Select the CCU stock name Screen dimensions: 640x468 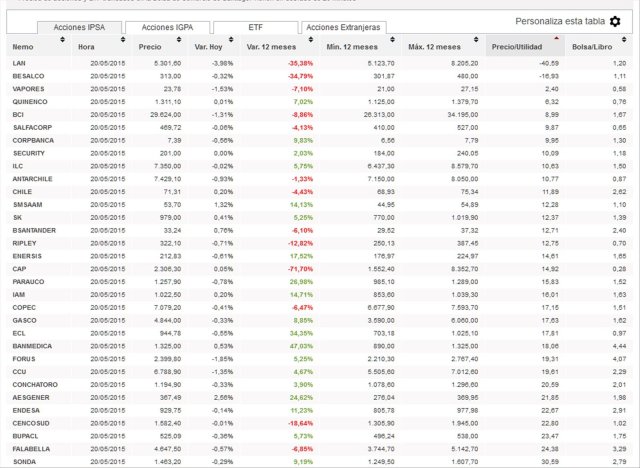(x=19, y=372)
